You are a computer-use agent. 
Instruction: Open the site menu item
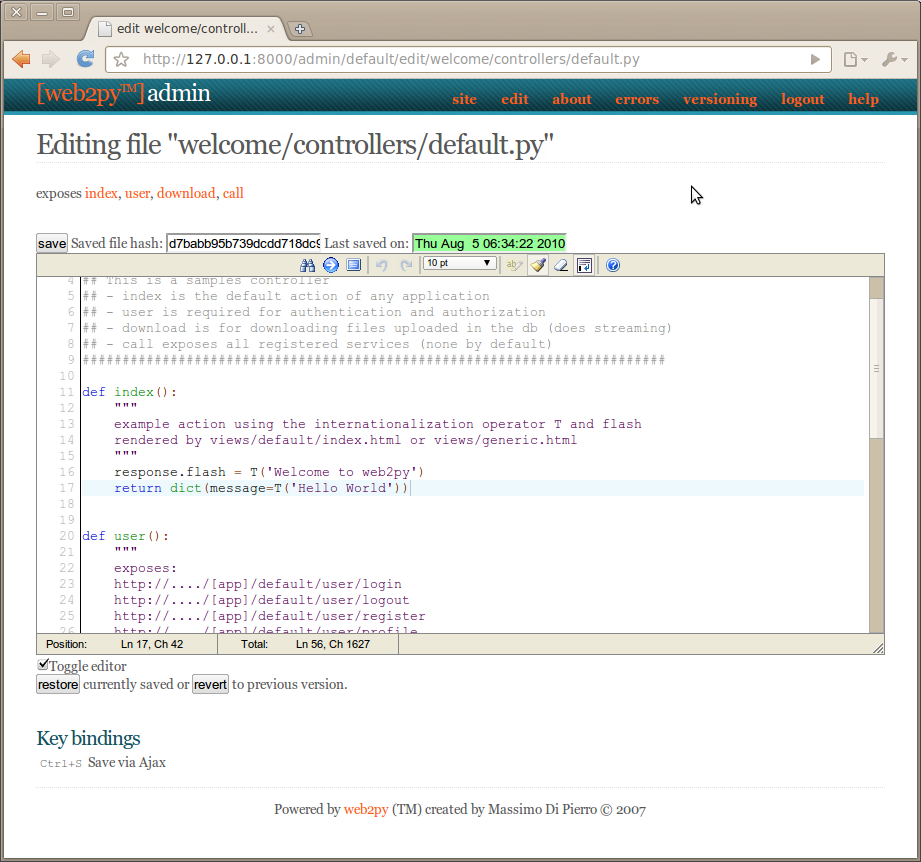(464, 99)
